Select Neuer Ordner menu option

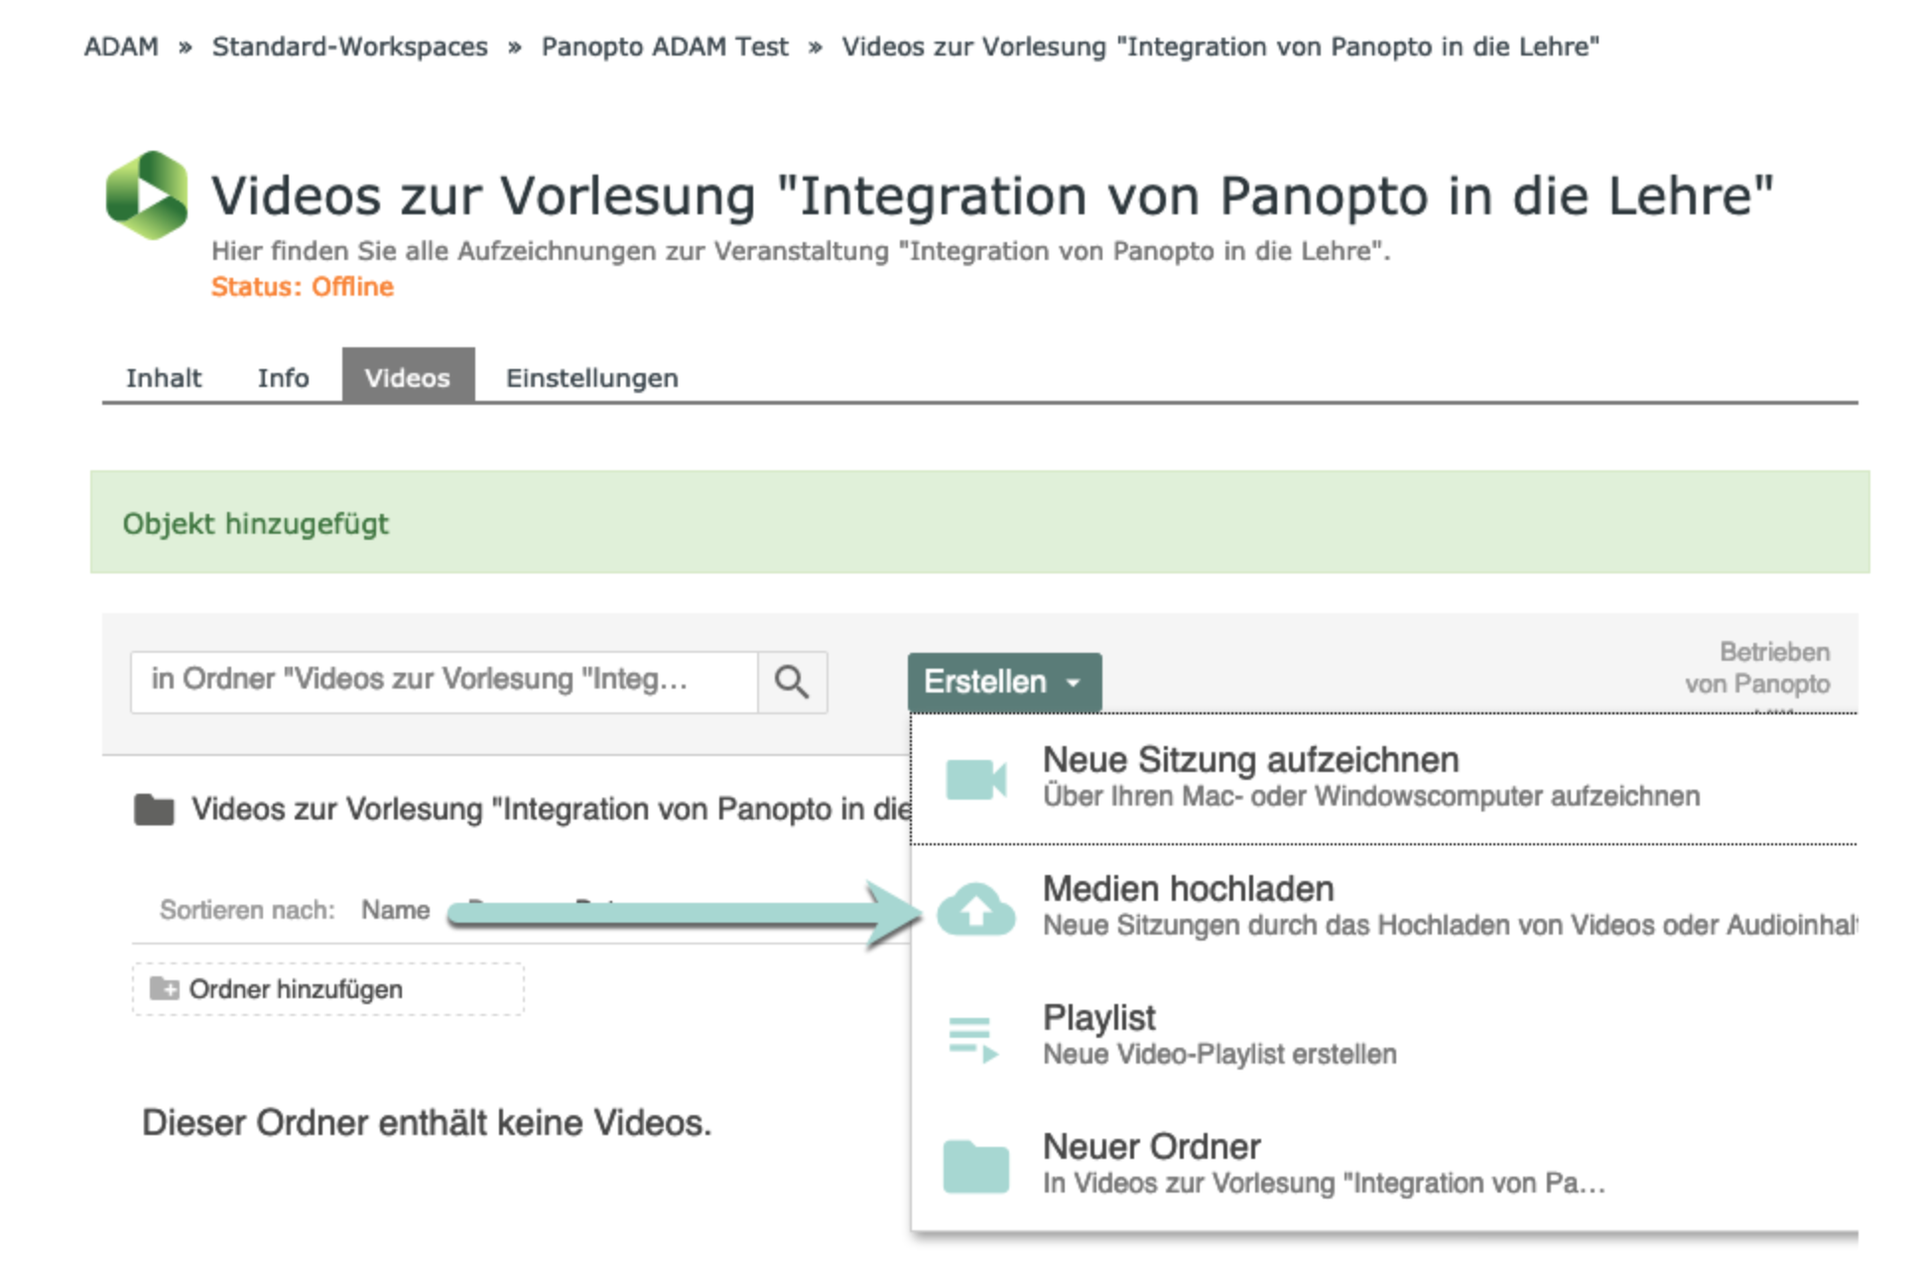(1151, 1147)
